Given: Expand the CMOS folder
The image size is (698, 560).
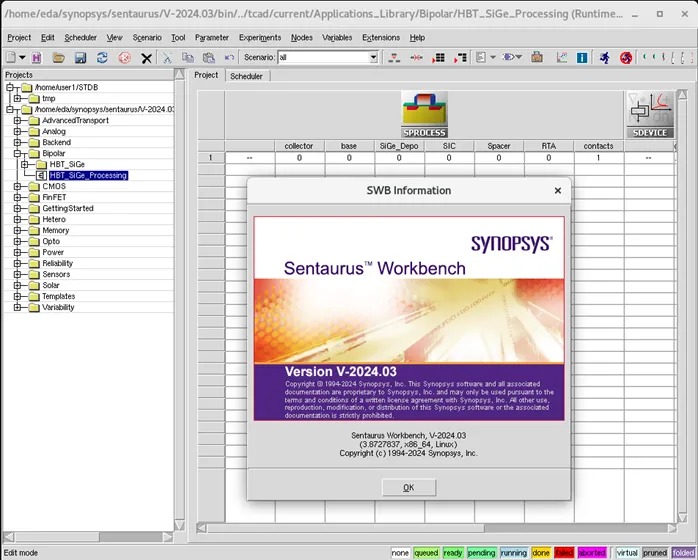Looking at the screenshot, I should point(17,187).
